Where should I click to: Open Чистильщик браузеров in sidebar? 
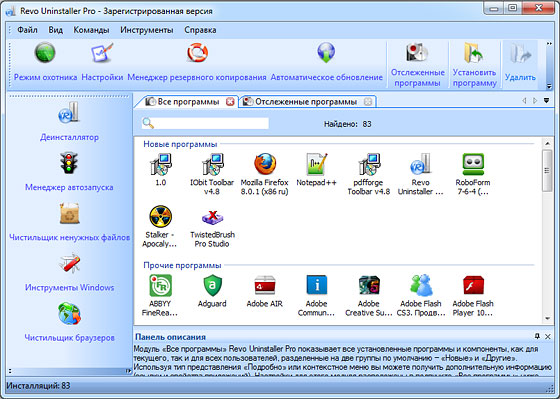(69, 322)
